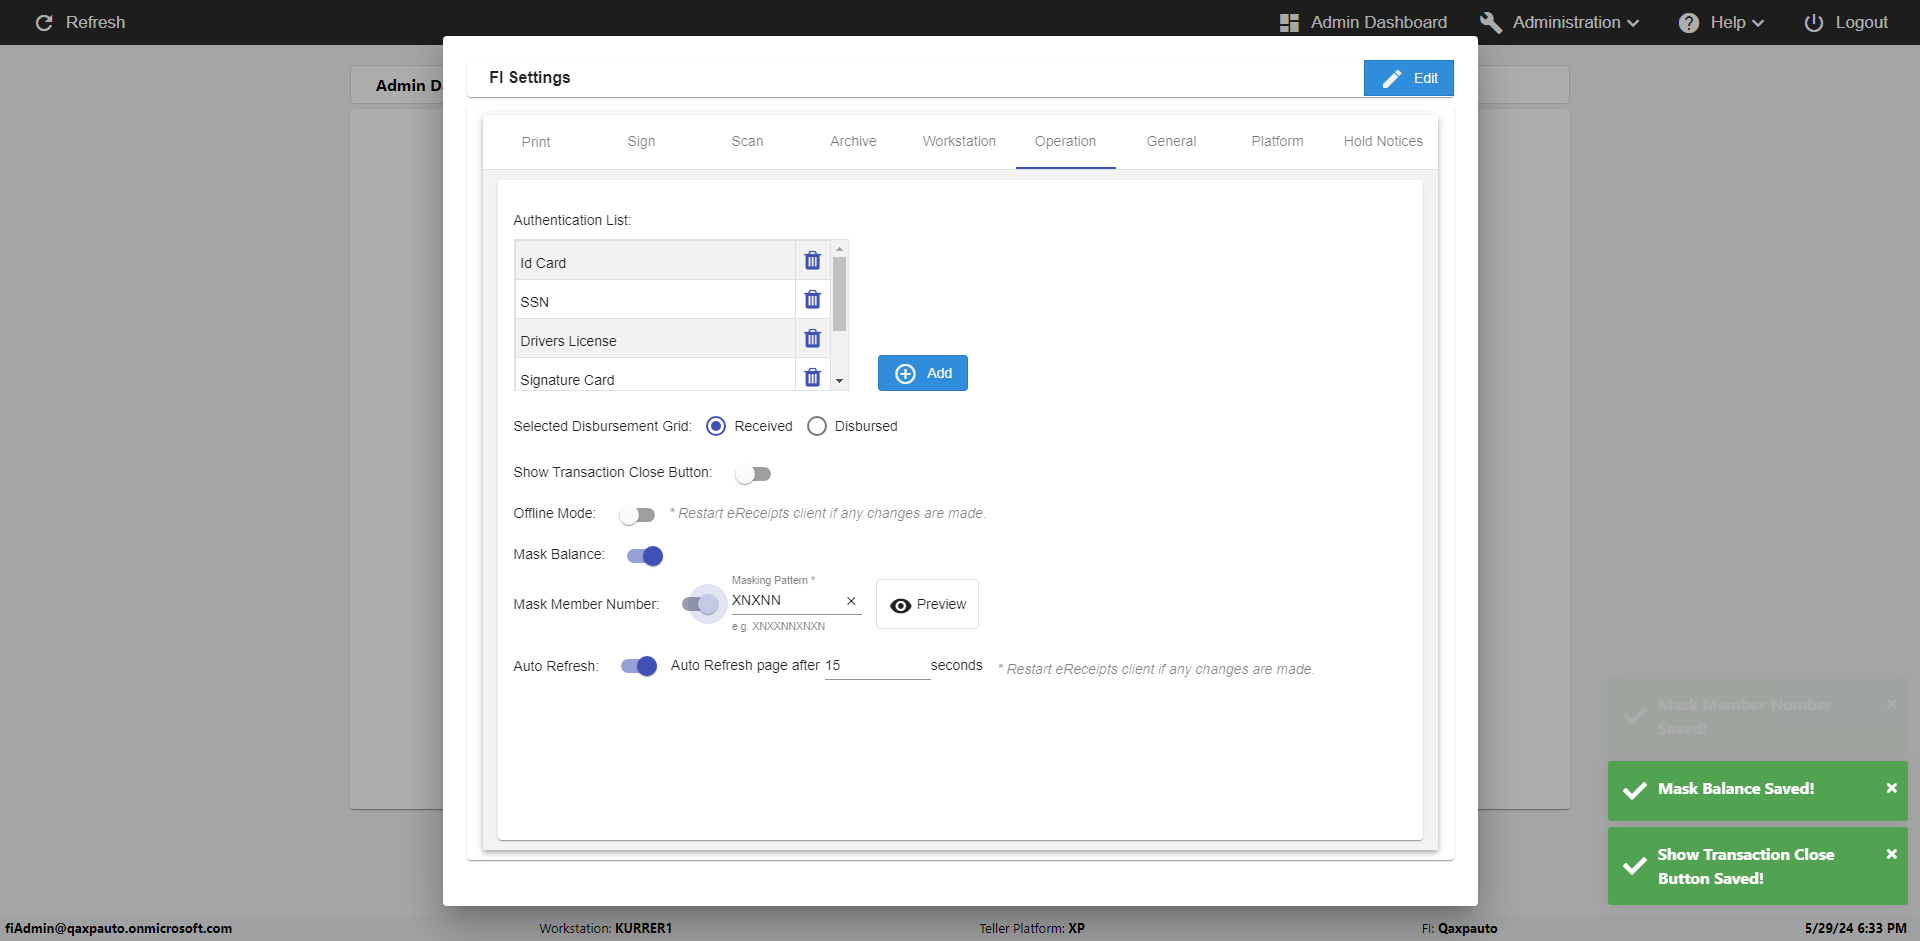Delete Id Card from authentication list
This screenshot has width=1920, height=941.
tap(812, 261)
